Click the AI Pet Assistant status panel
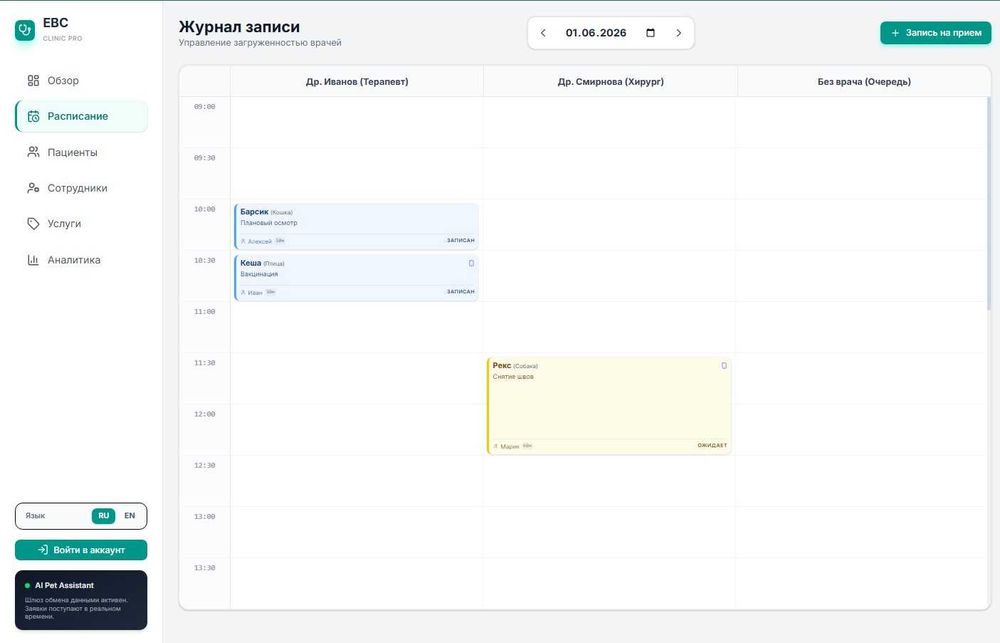The width and height of the screenshot is (1000, 643). (81, 600)
